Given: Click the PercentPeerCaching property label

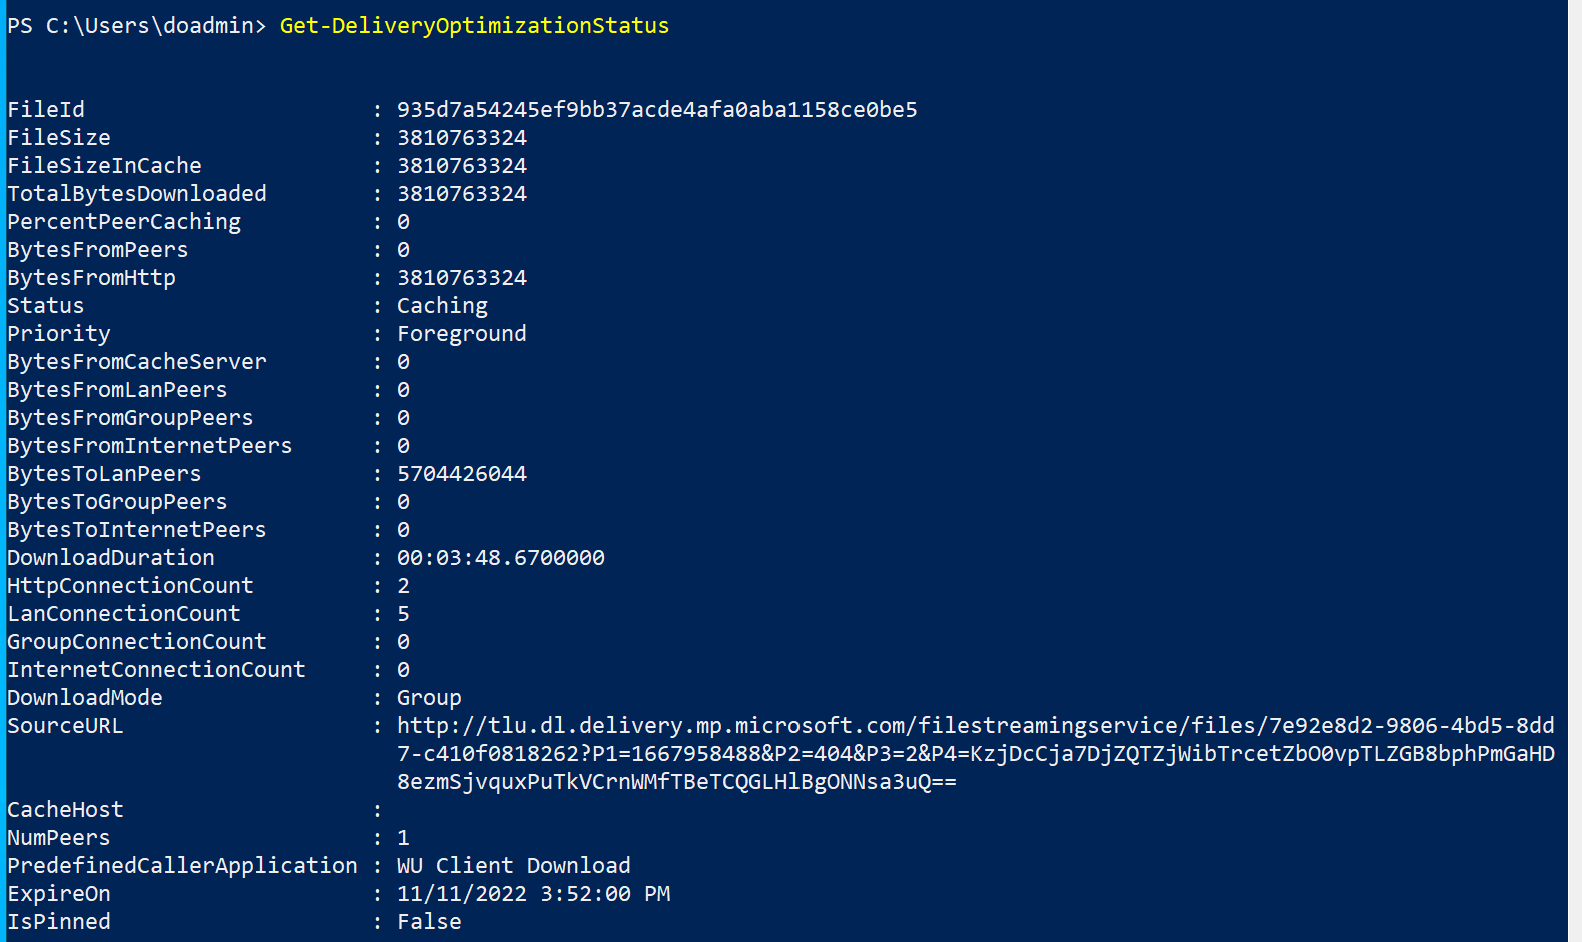Looking at the screenshot, I should [124, 222].
